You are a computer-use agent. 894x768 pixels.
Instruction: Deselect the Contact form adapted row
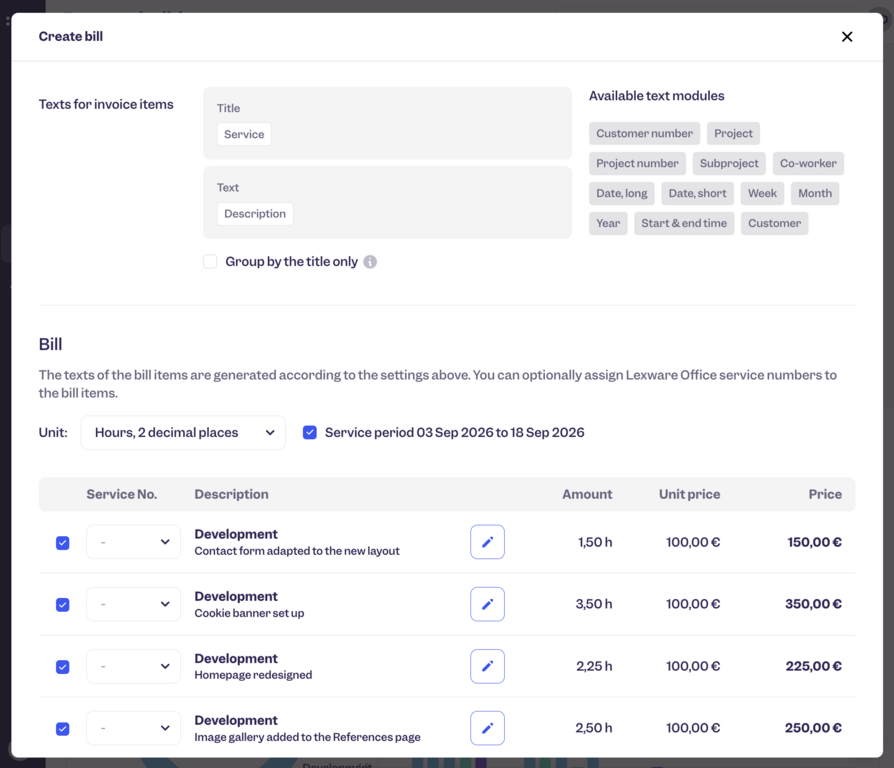[63, 542]
